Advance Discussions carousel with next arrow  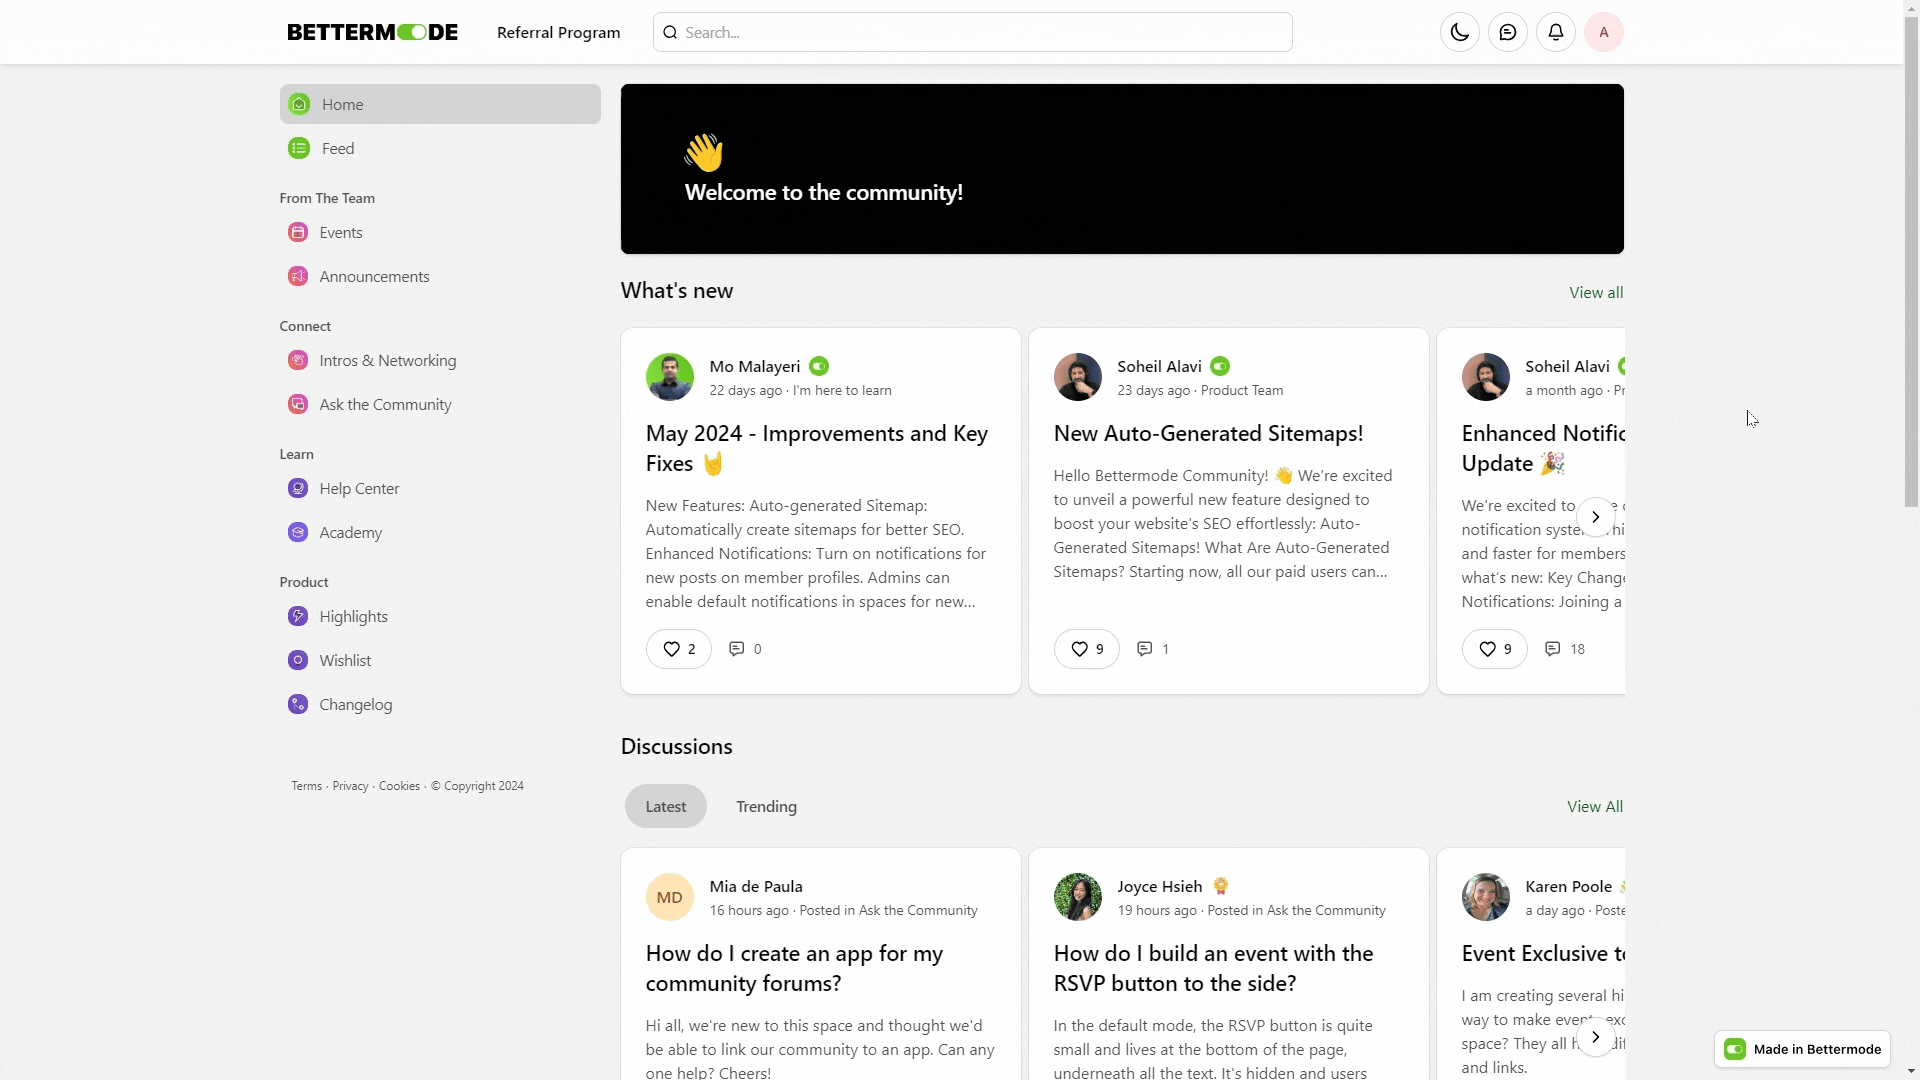[1595, 1037]
